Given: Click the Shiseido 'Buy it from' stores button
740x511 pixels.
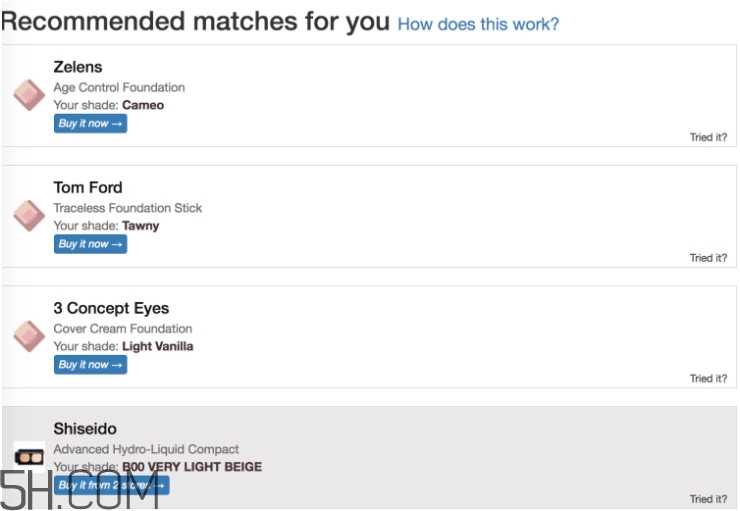Looking at the screenshot, I should 111,485.
